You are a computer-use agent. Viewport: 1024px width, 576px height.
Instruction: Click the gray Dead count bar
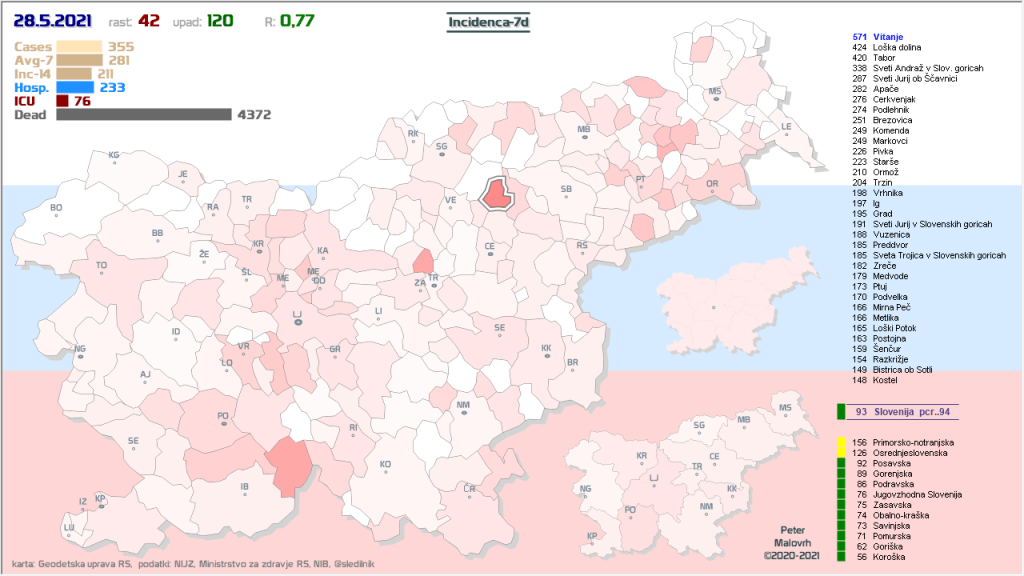pos(144,115)
